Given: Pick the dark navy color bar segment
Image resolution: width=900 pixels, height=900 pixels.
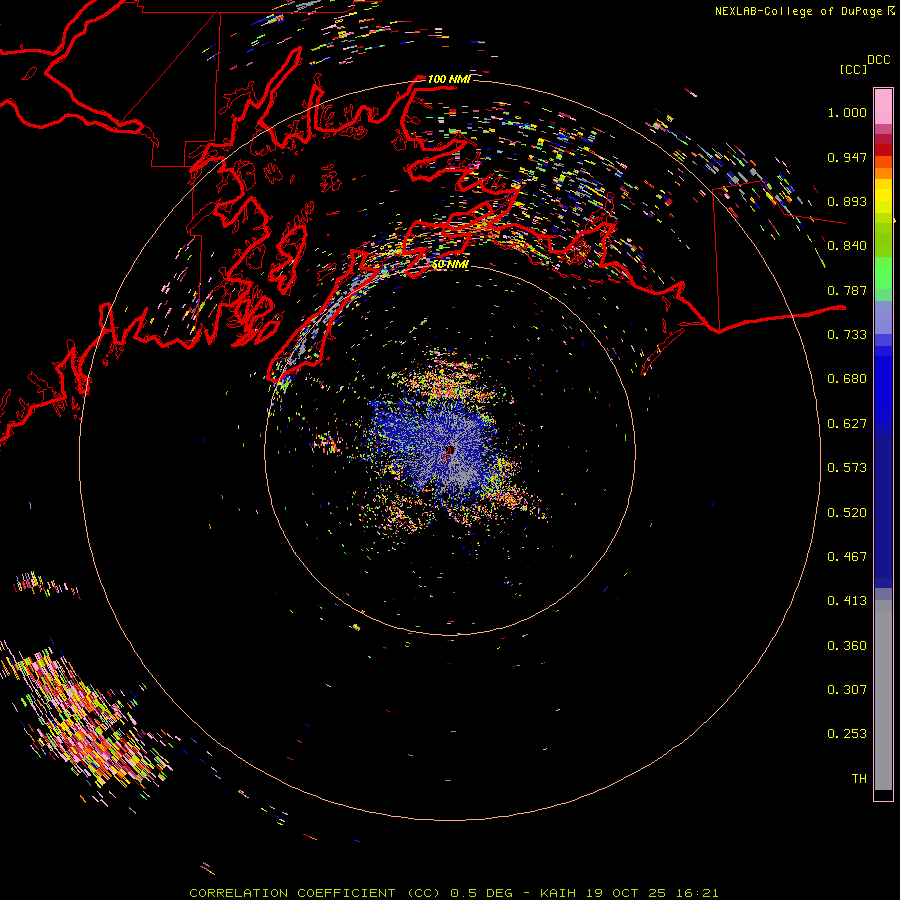Looking at the screenshot, I should [x=883, y=511].
